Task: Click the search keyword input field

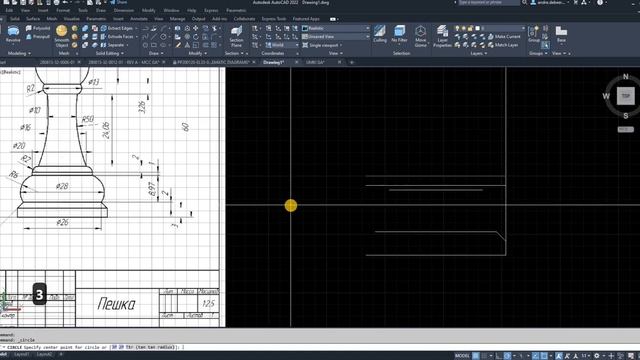Action: tap(488, 2)
